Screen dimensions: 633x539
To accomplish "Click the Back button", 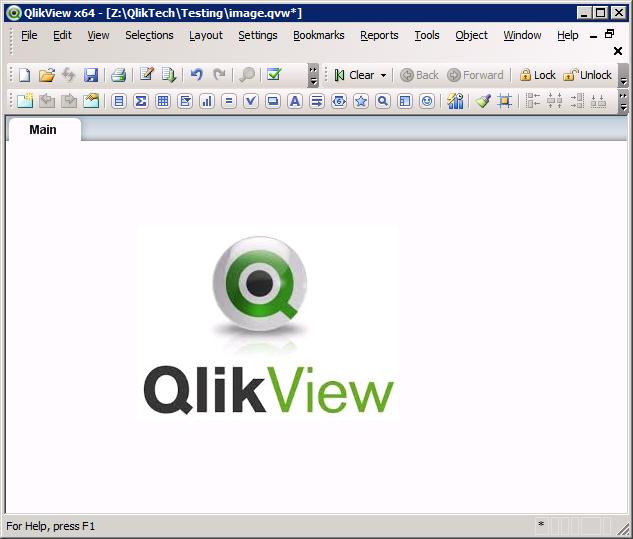I will (419, 75).
